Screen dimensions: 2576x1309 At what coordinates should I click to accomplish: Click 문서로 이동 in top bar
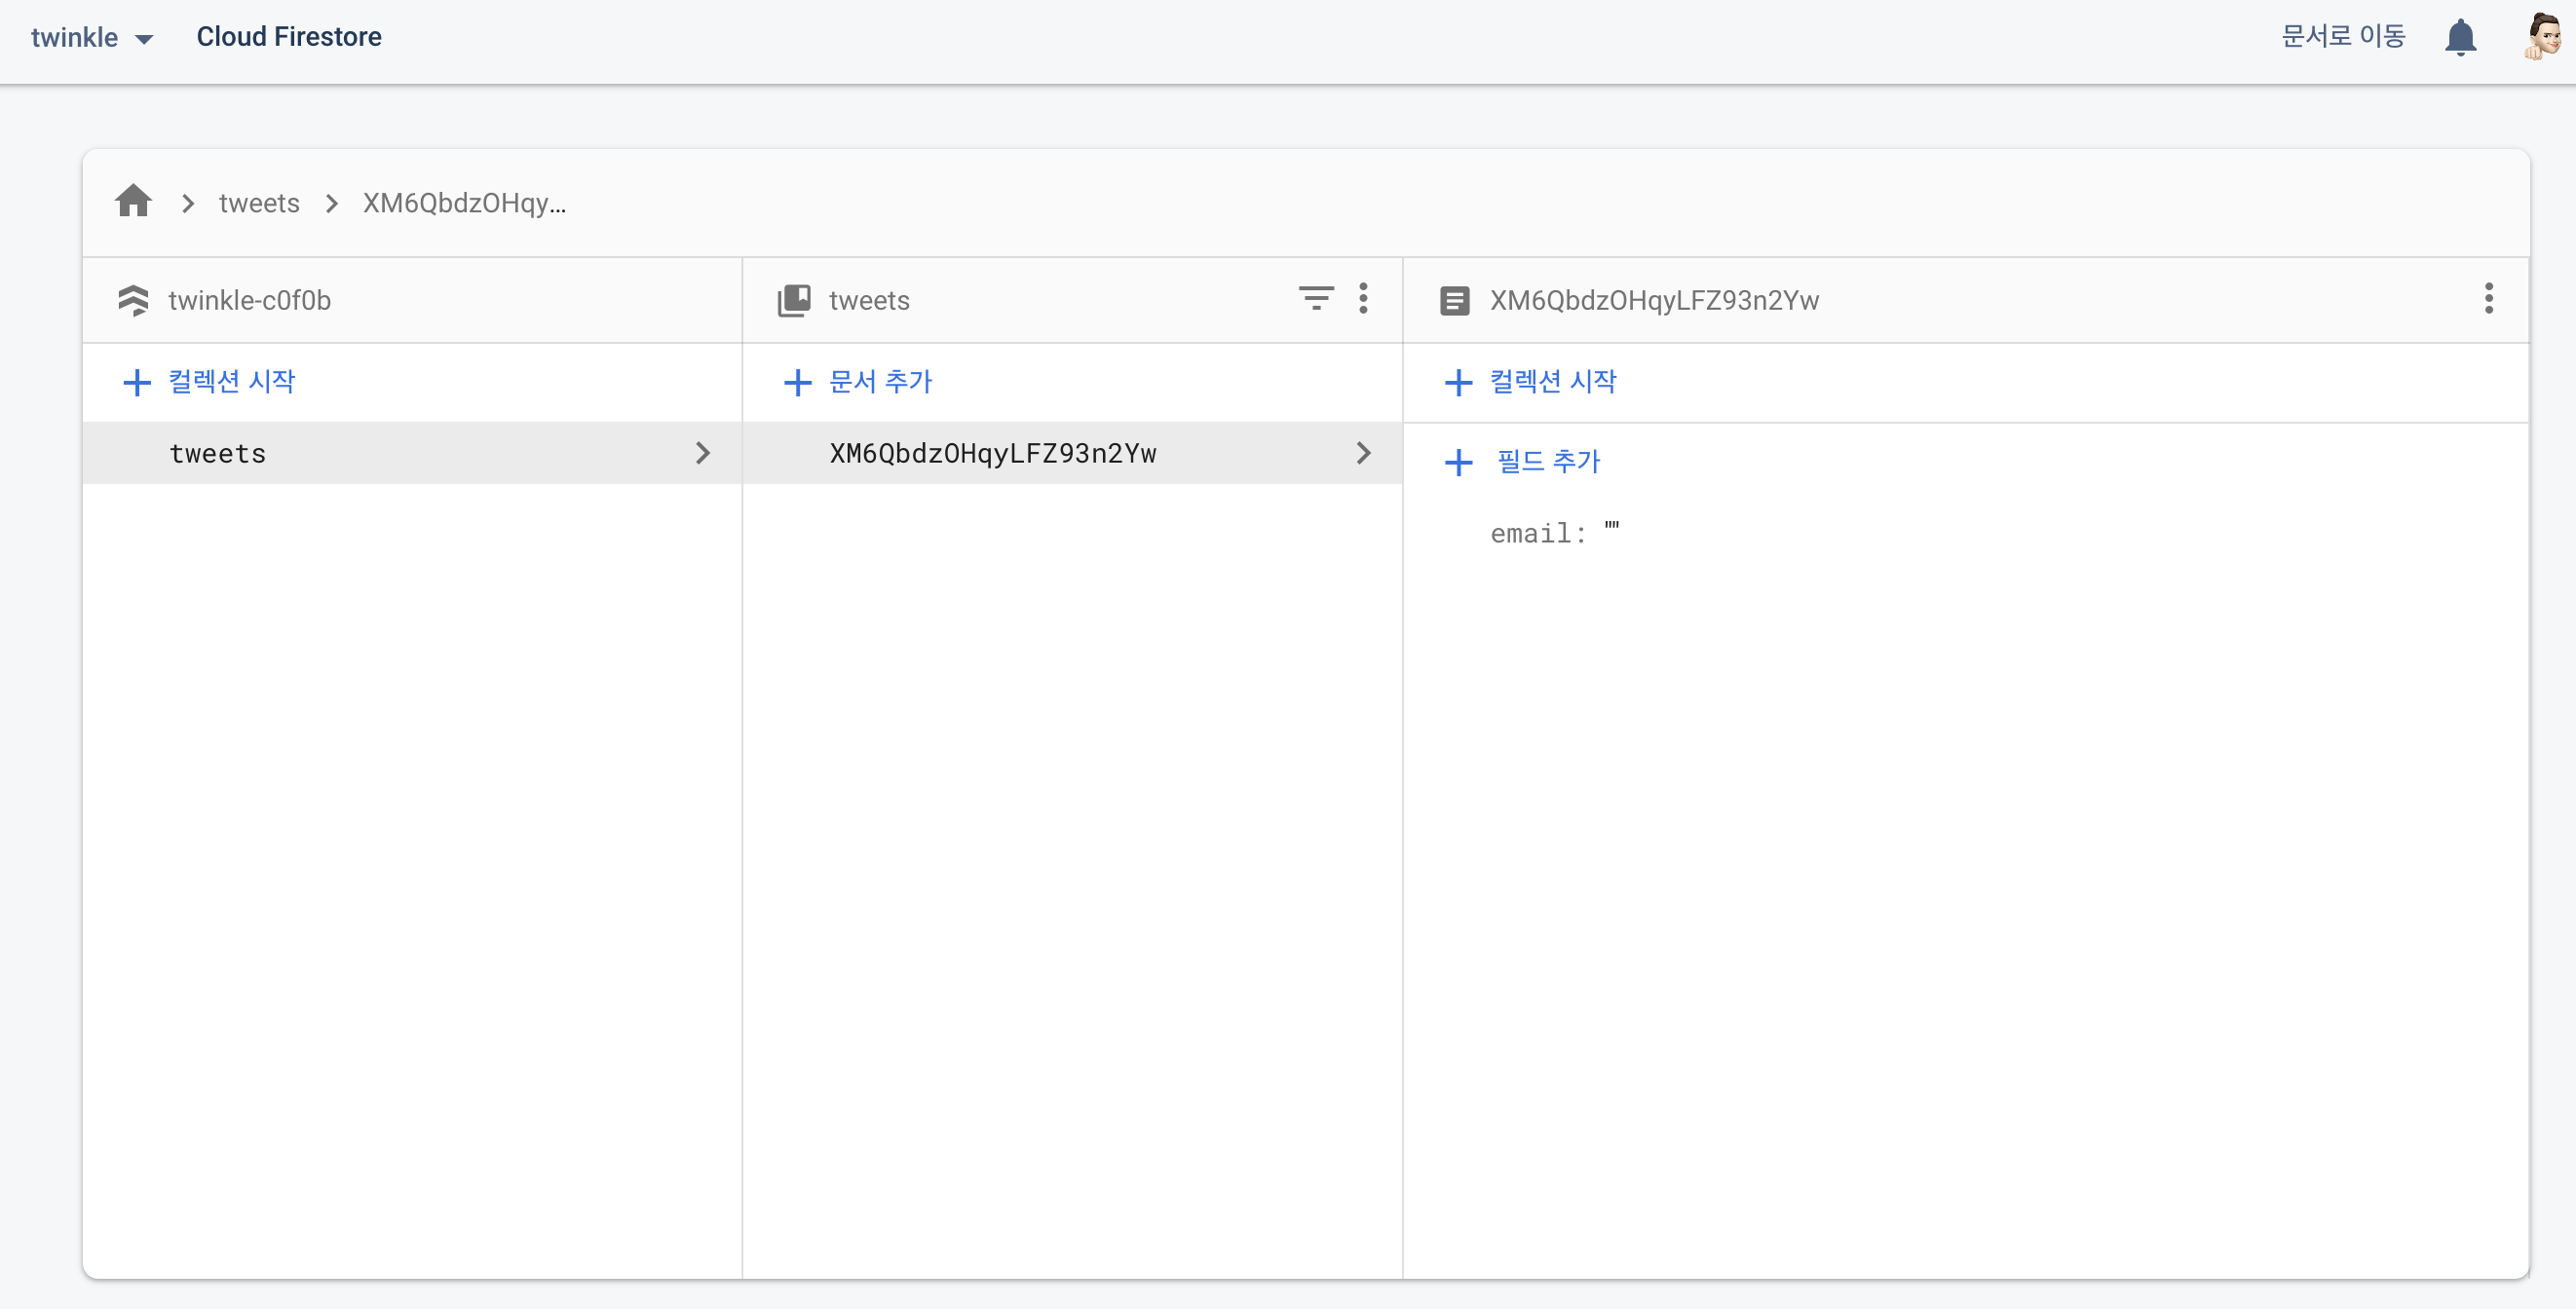(x=2343, y=37)
